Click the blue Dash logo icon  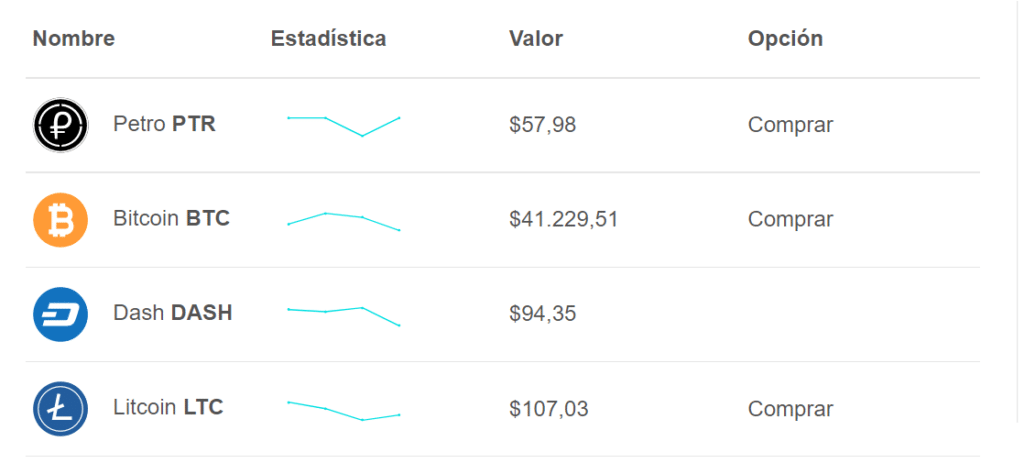[x=60, y=314]
